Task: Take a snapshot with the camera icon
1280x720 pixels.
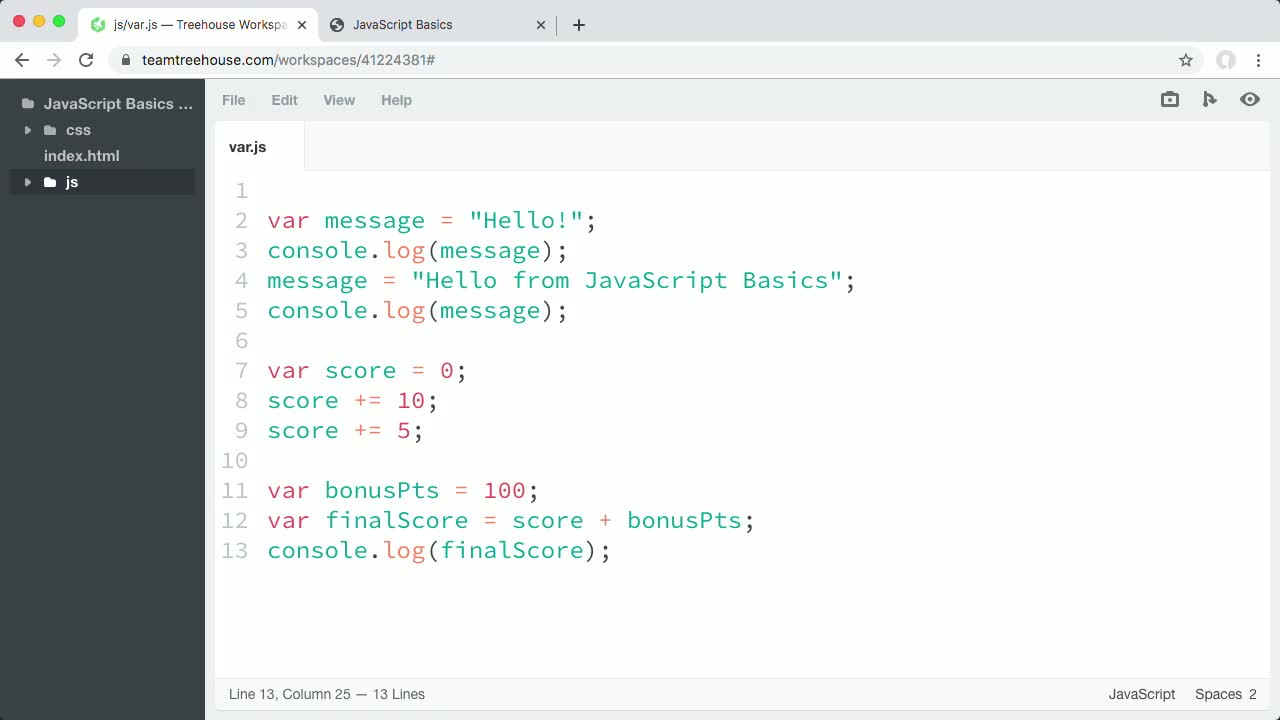Action: [x=1169, y=99]
